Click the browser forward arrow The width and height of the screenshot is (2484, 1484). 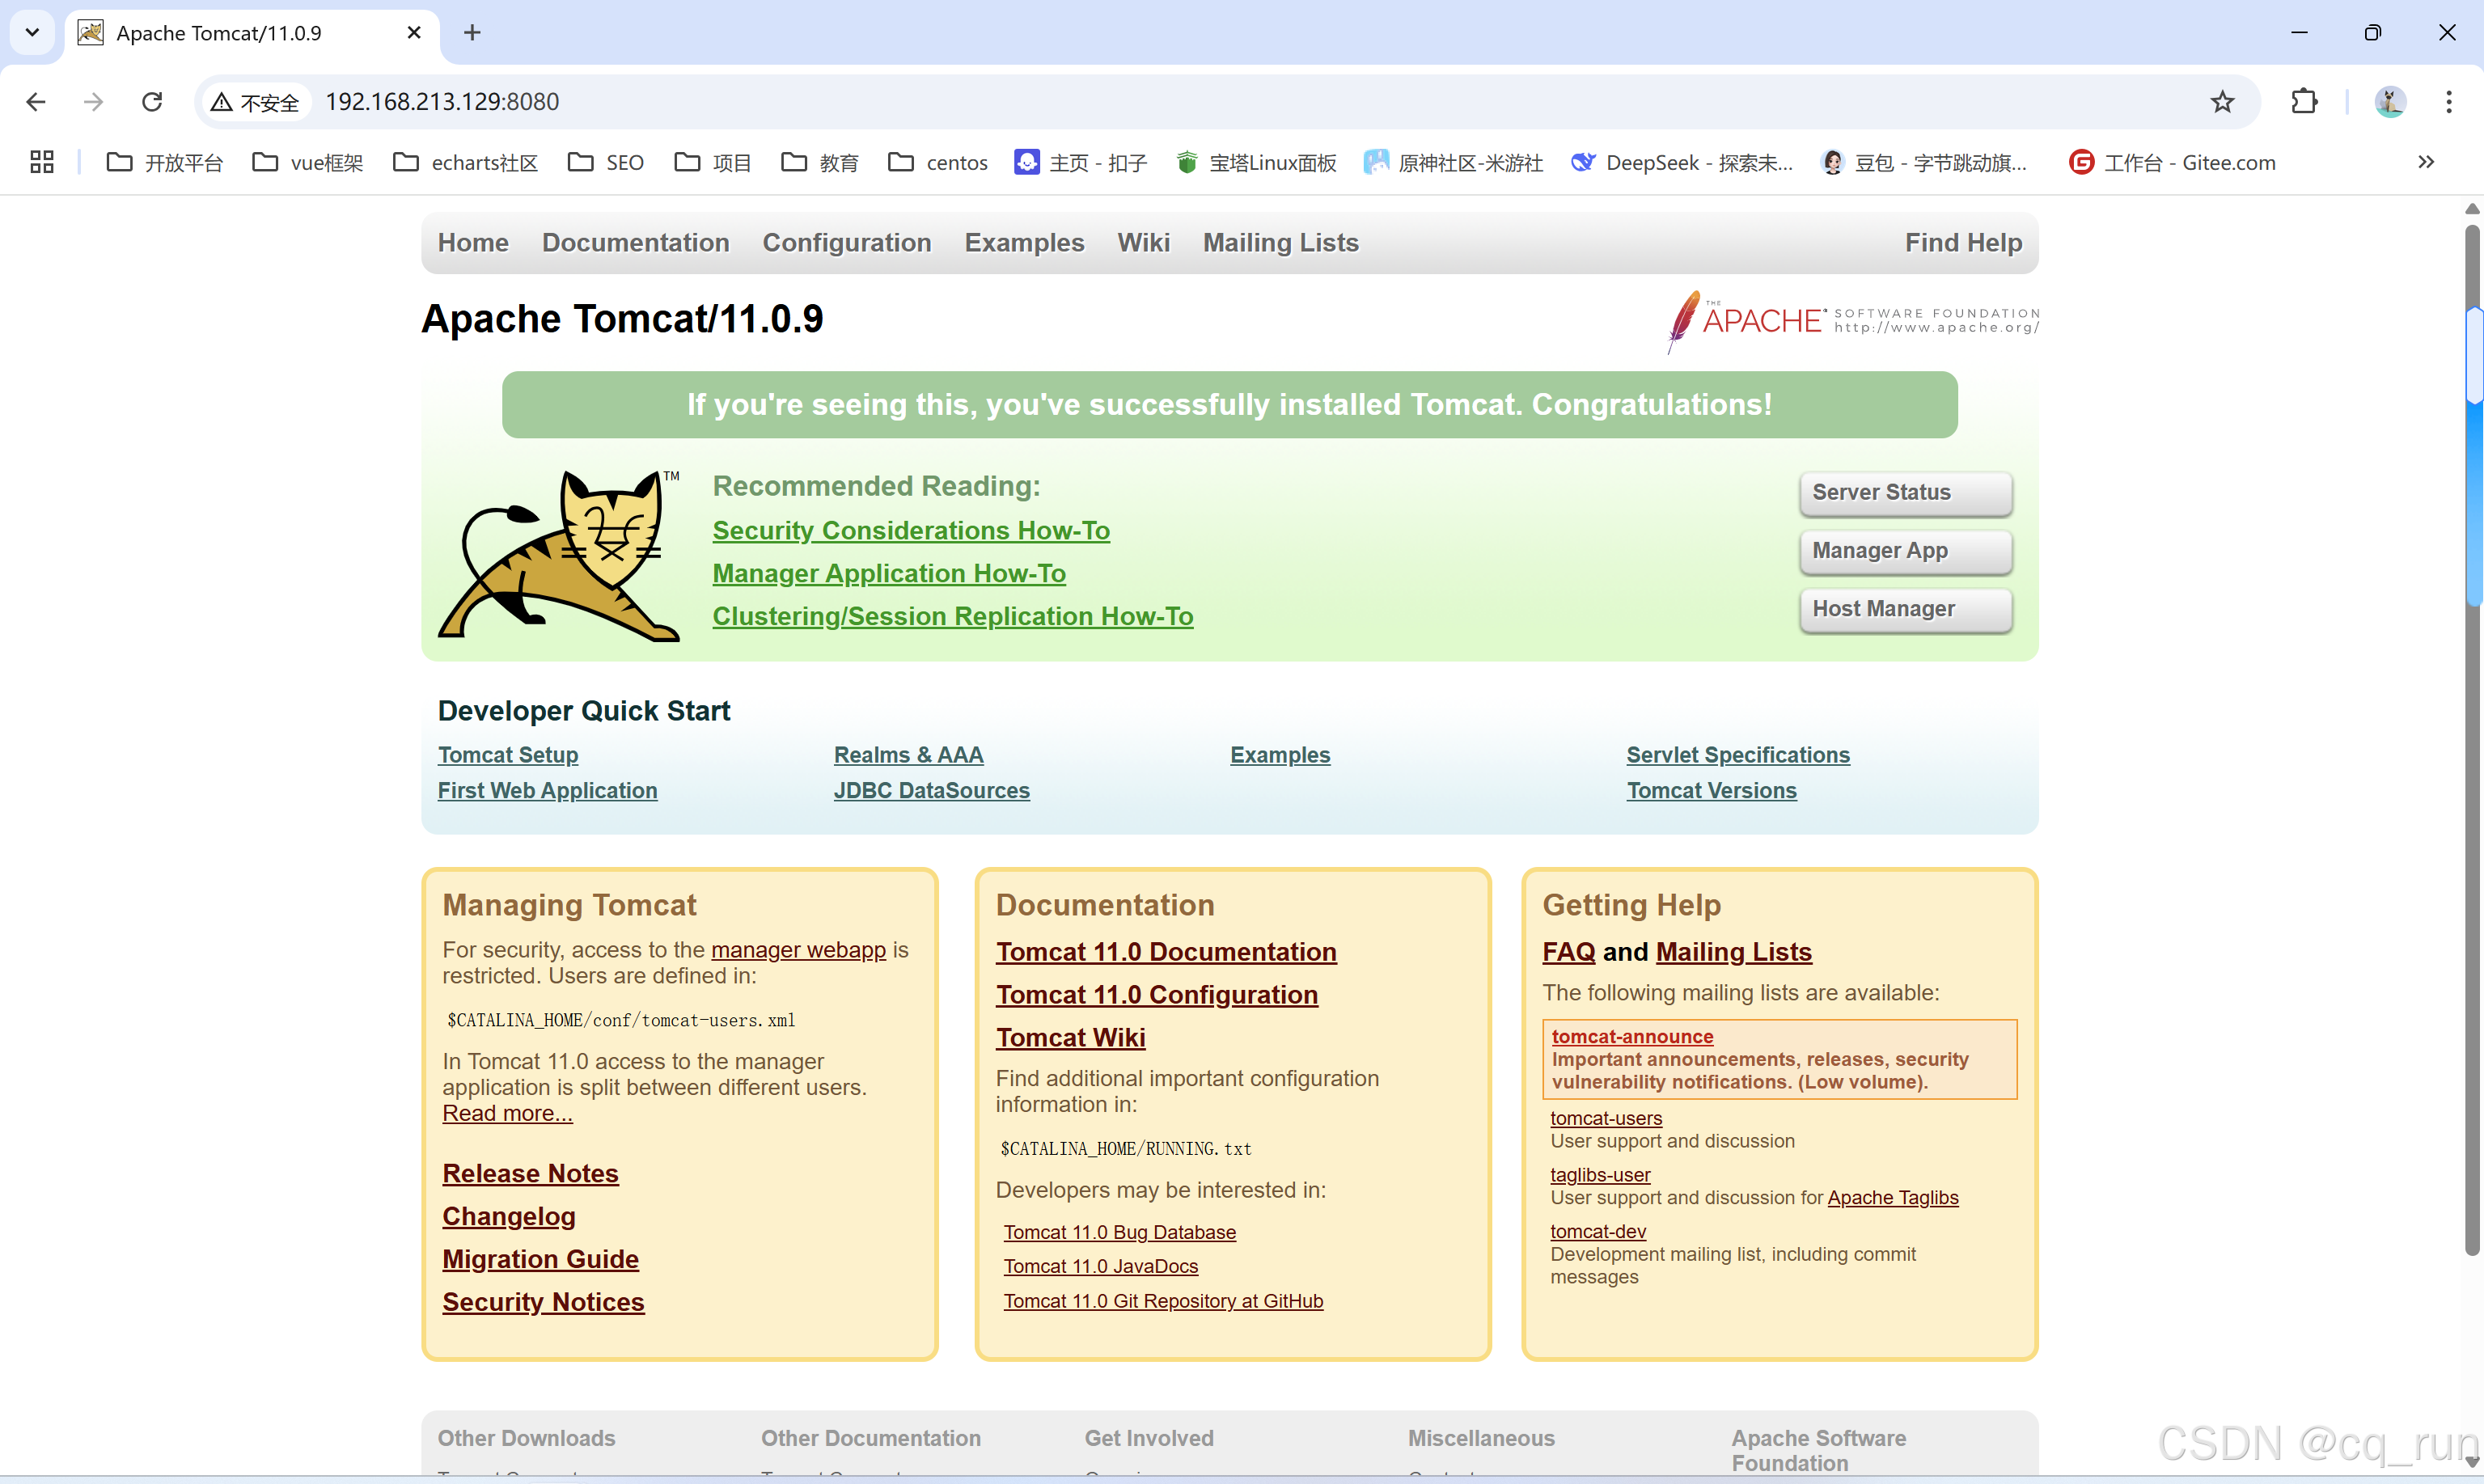[93, 102]
